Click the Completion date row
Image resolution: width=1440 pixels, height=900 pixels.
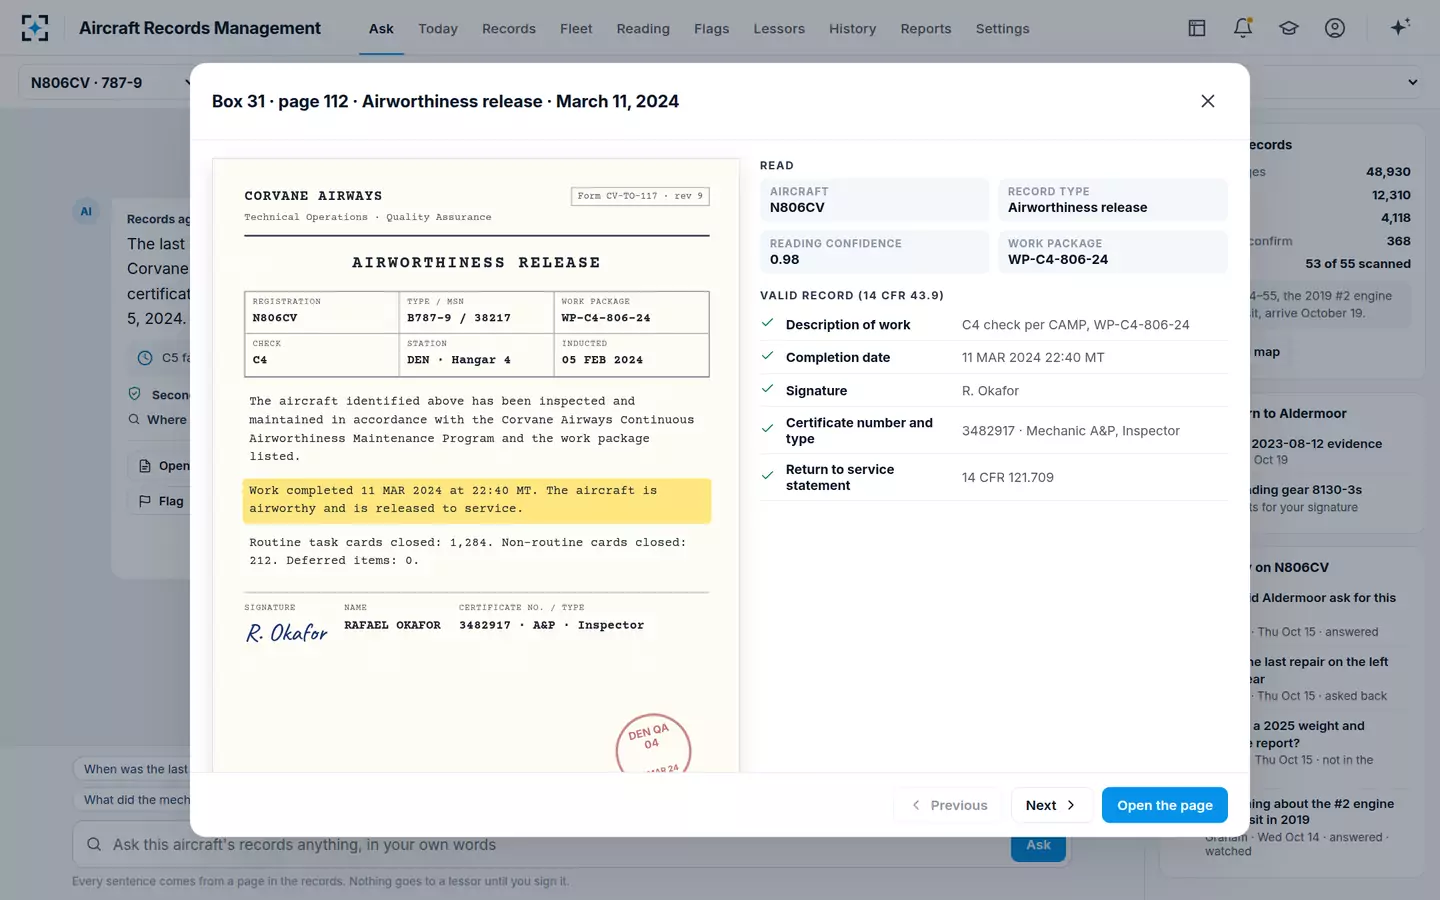coord(994,357)
